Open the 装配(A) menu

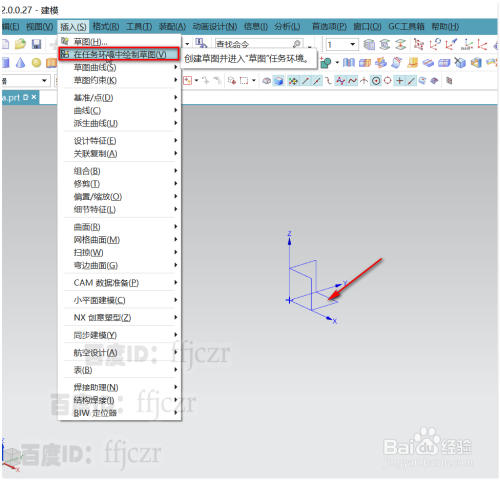(x=172, y=26)
